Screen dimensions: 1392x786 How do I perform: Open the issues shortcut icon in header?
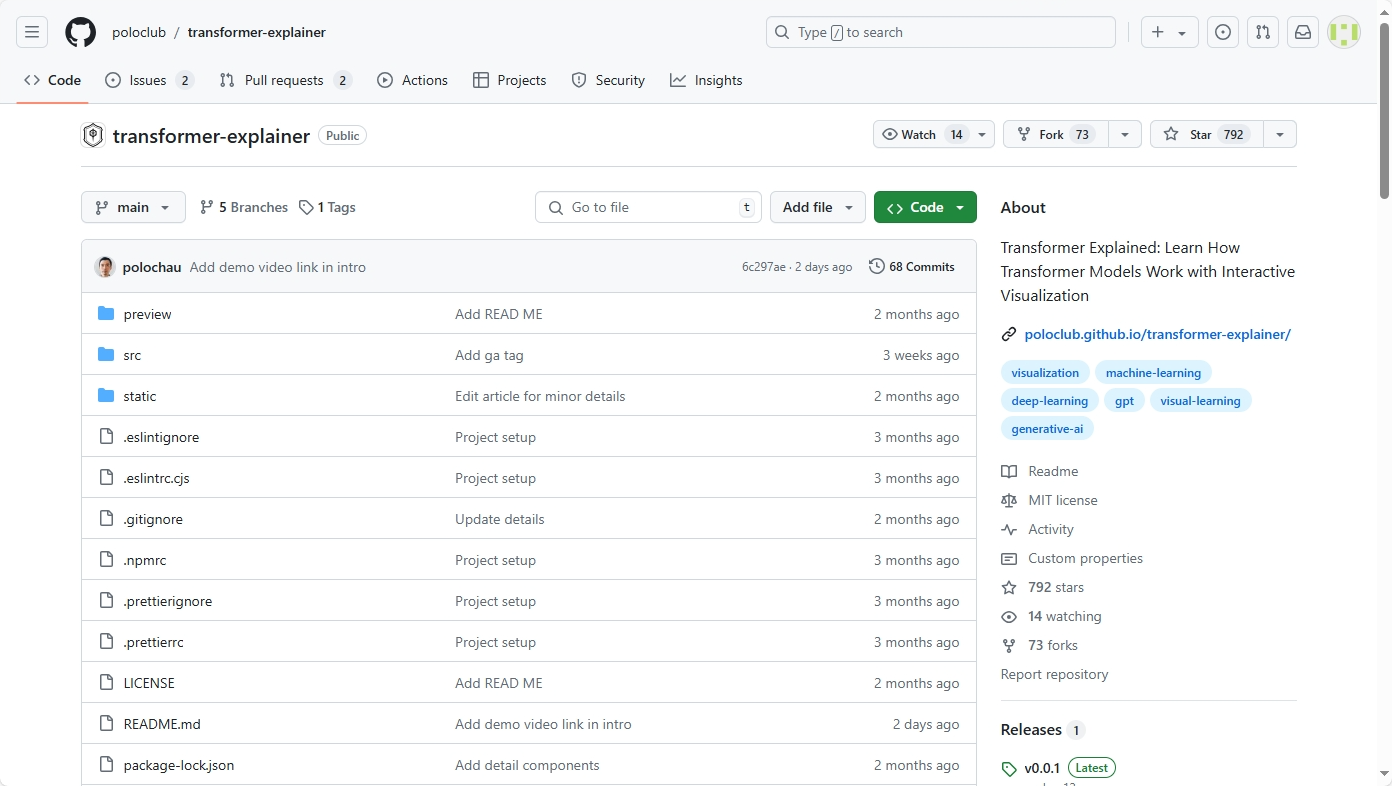[1223, 32]
